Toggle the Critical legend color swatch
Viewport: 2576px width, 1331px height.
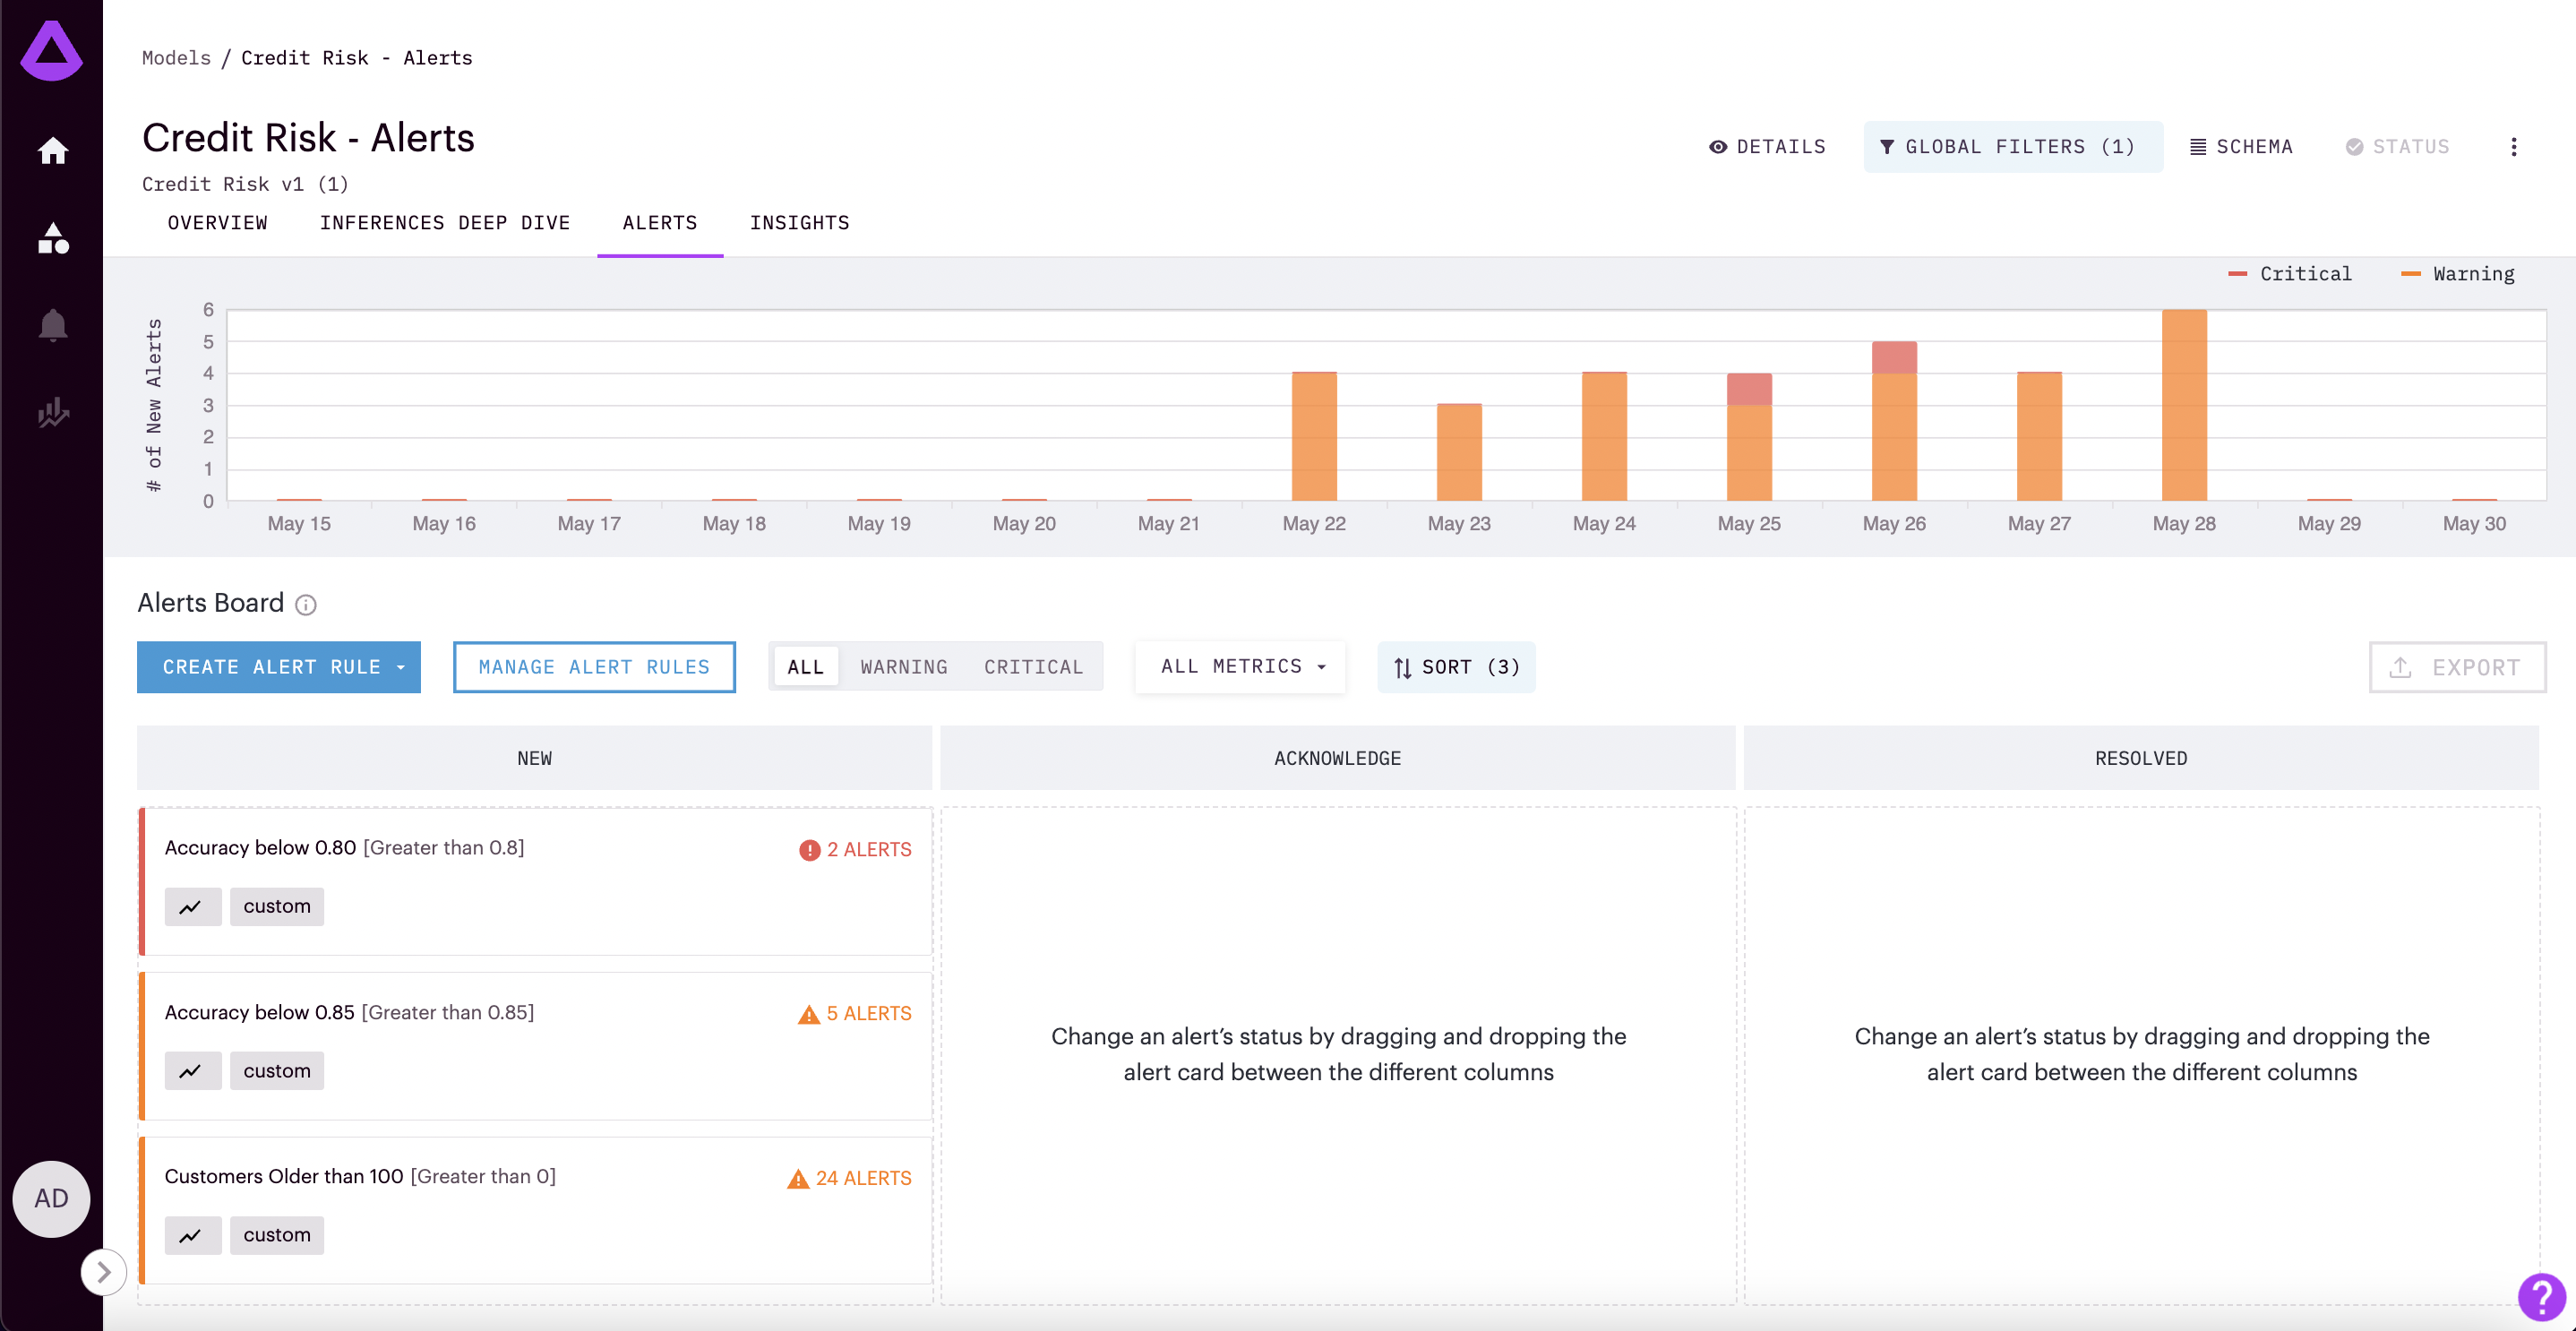(x=2237, y=274)
